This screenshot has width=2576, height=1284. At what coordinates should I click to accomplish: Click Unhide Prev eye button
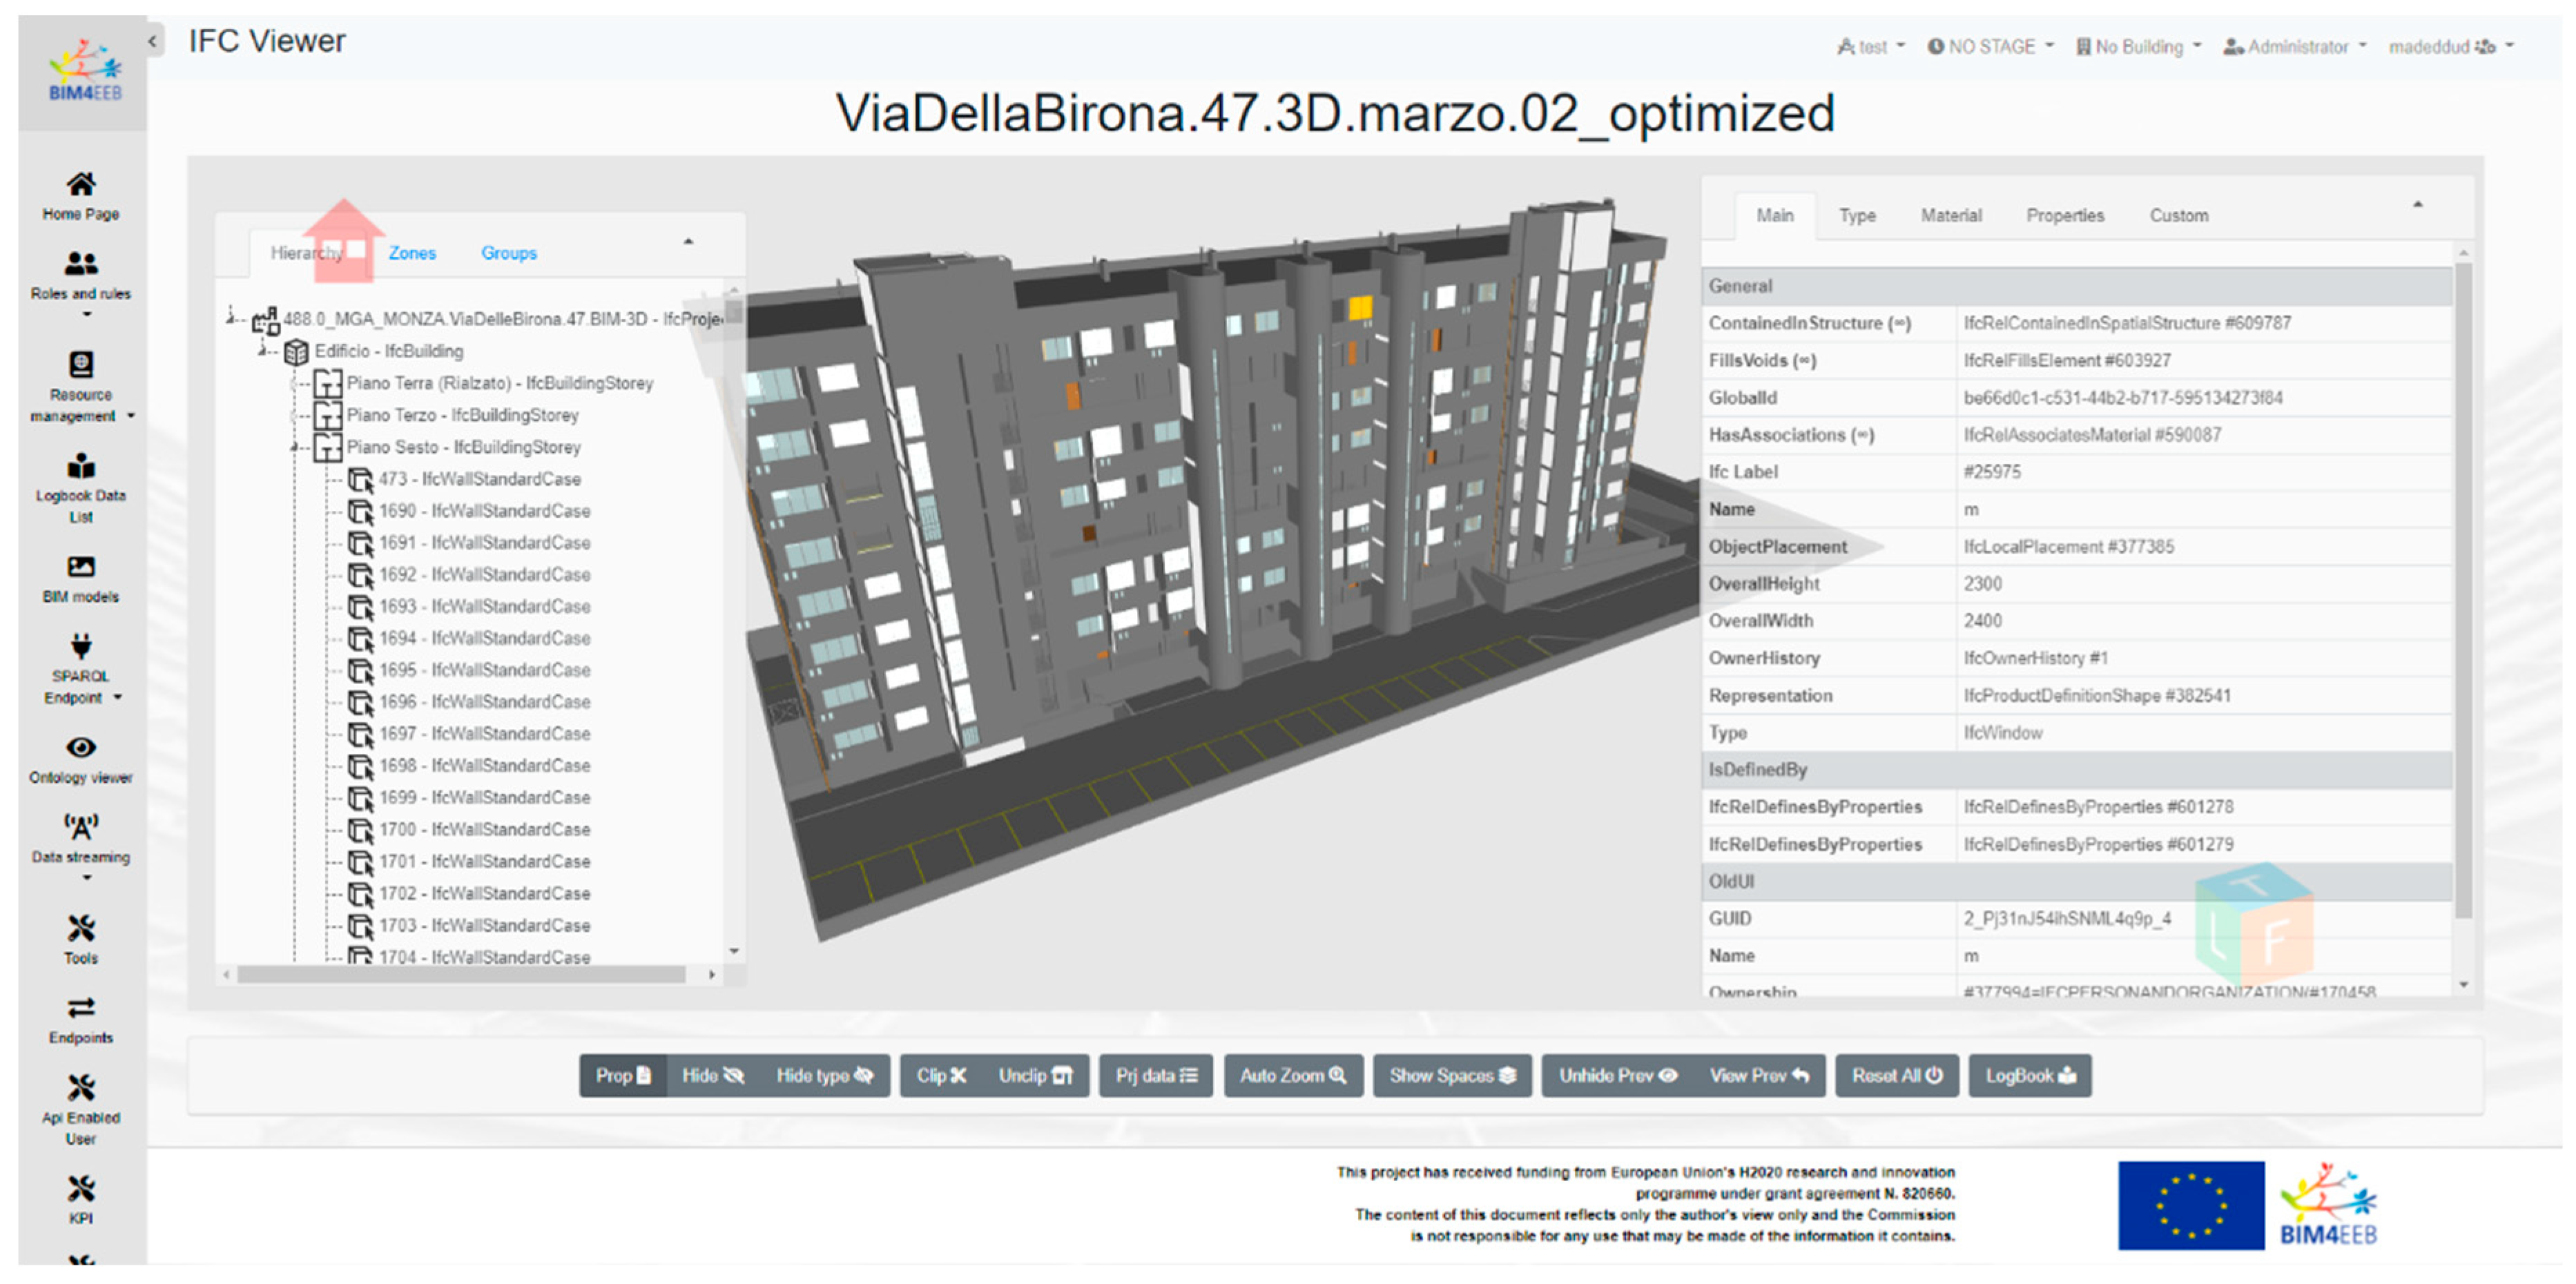click(x=1616, y=1076)
